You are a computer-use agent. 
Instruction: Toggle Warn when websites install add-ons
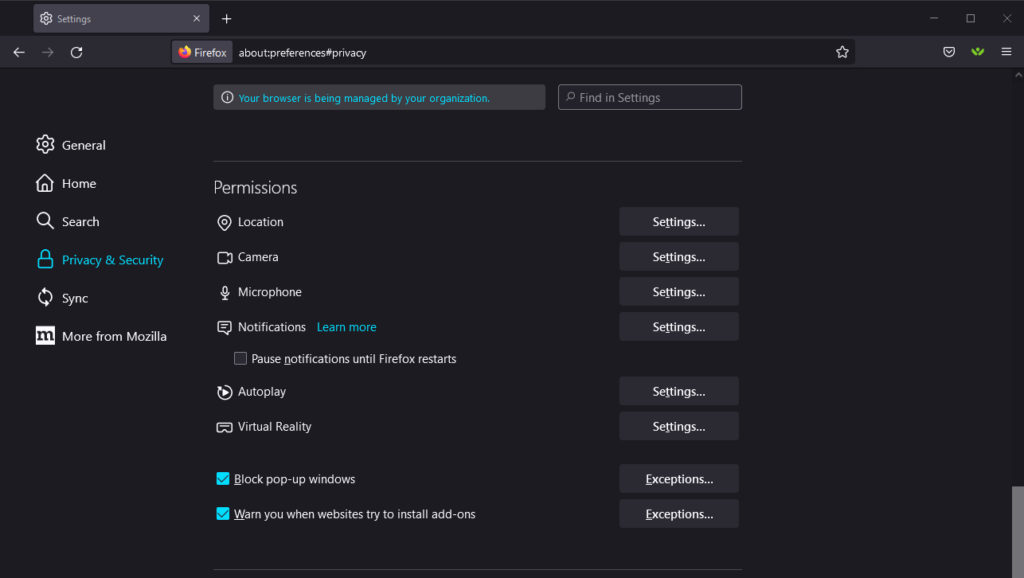pos(223,514)
